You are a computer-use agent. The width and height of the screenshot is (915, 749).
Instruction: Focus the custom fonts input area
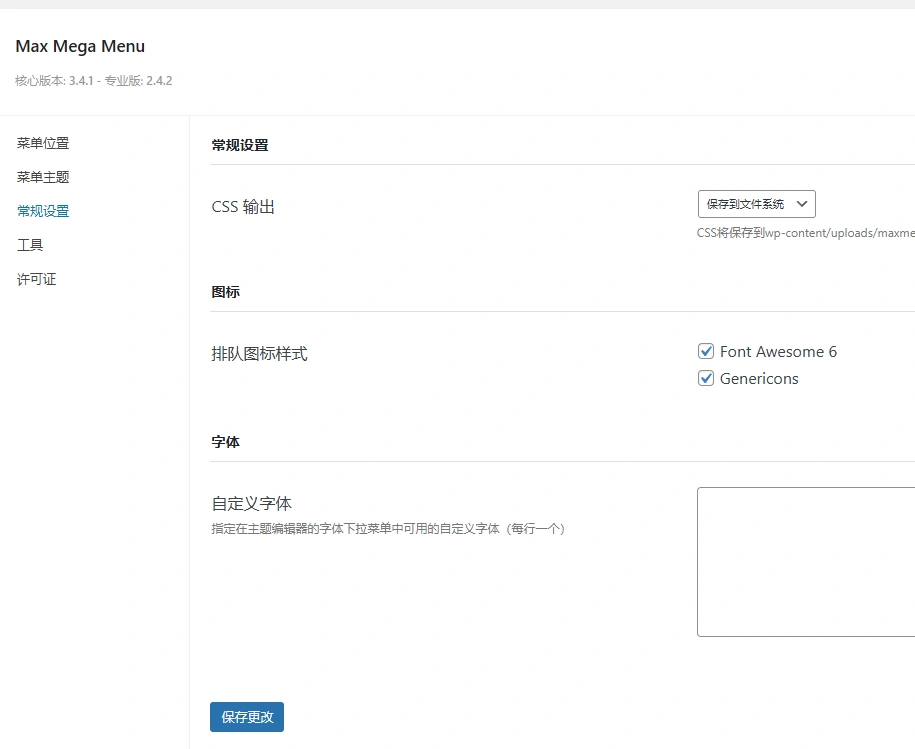tap(805, 560)
